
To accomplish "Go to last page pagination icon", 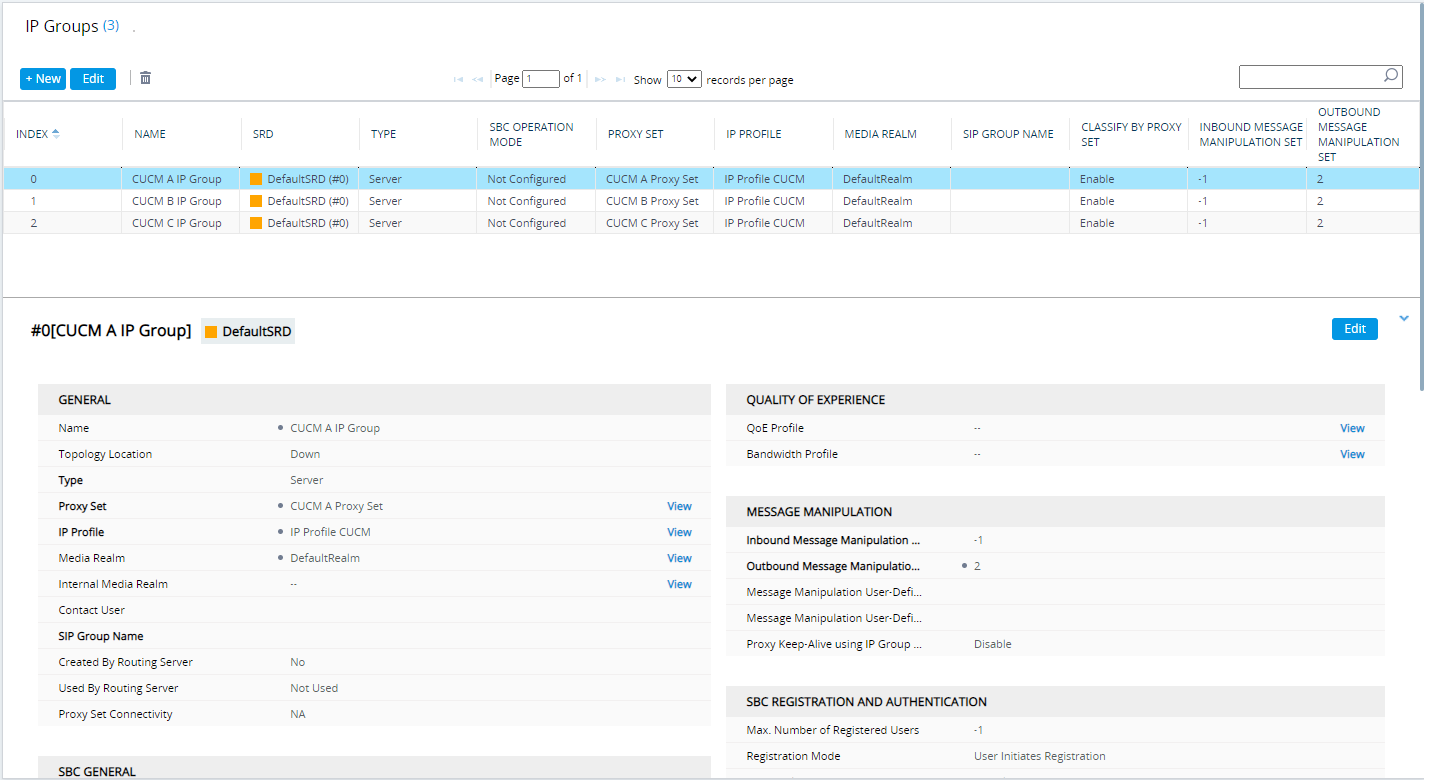I will (620, 79).
